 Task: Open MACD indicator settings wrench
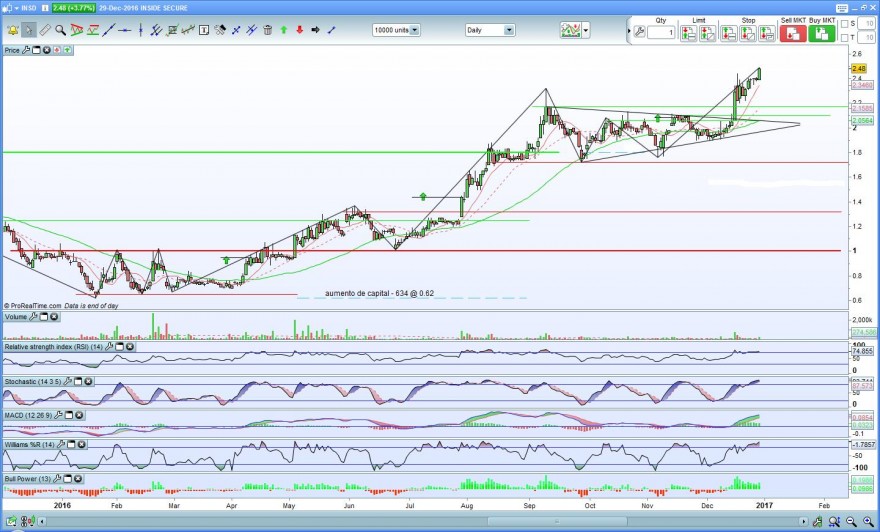[58, 415]
